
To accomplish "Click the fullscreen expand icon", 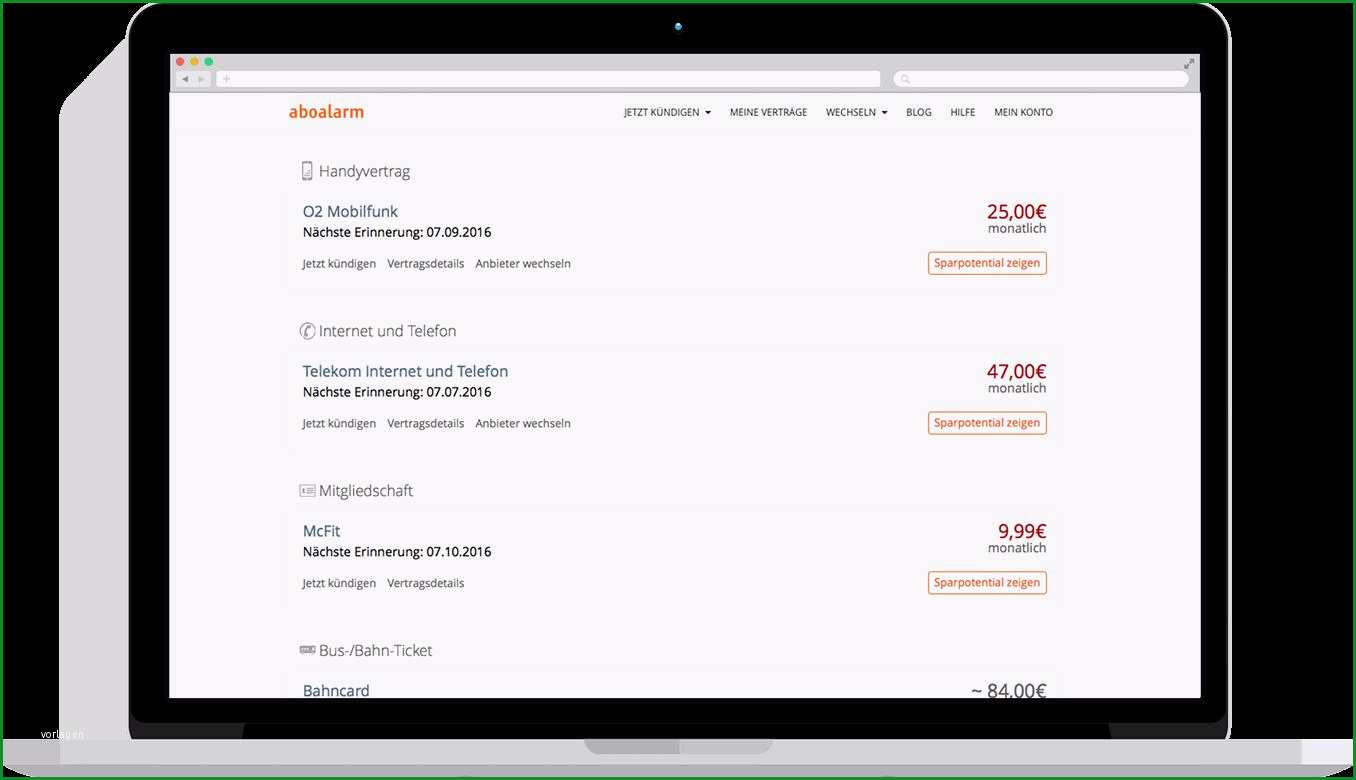I will (x=1189, y=63).
